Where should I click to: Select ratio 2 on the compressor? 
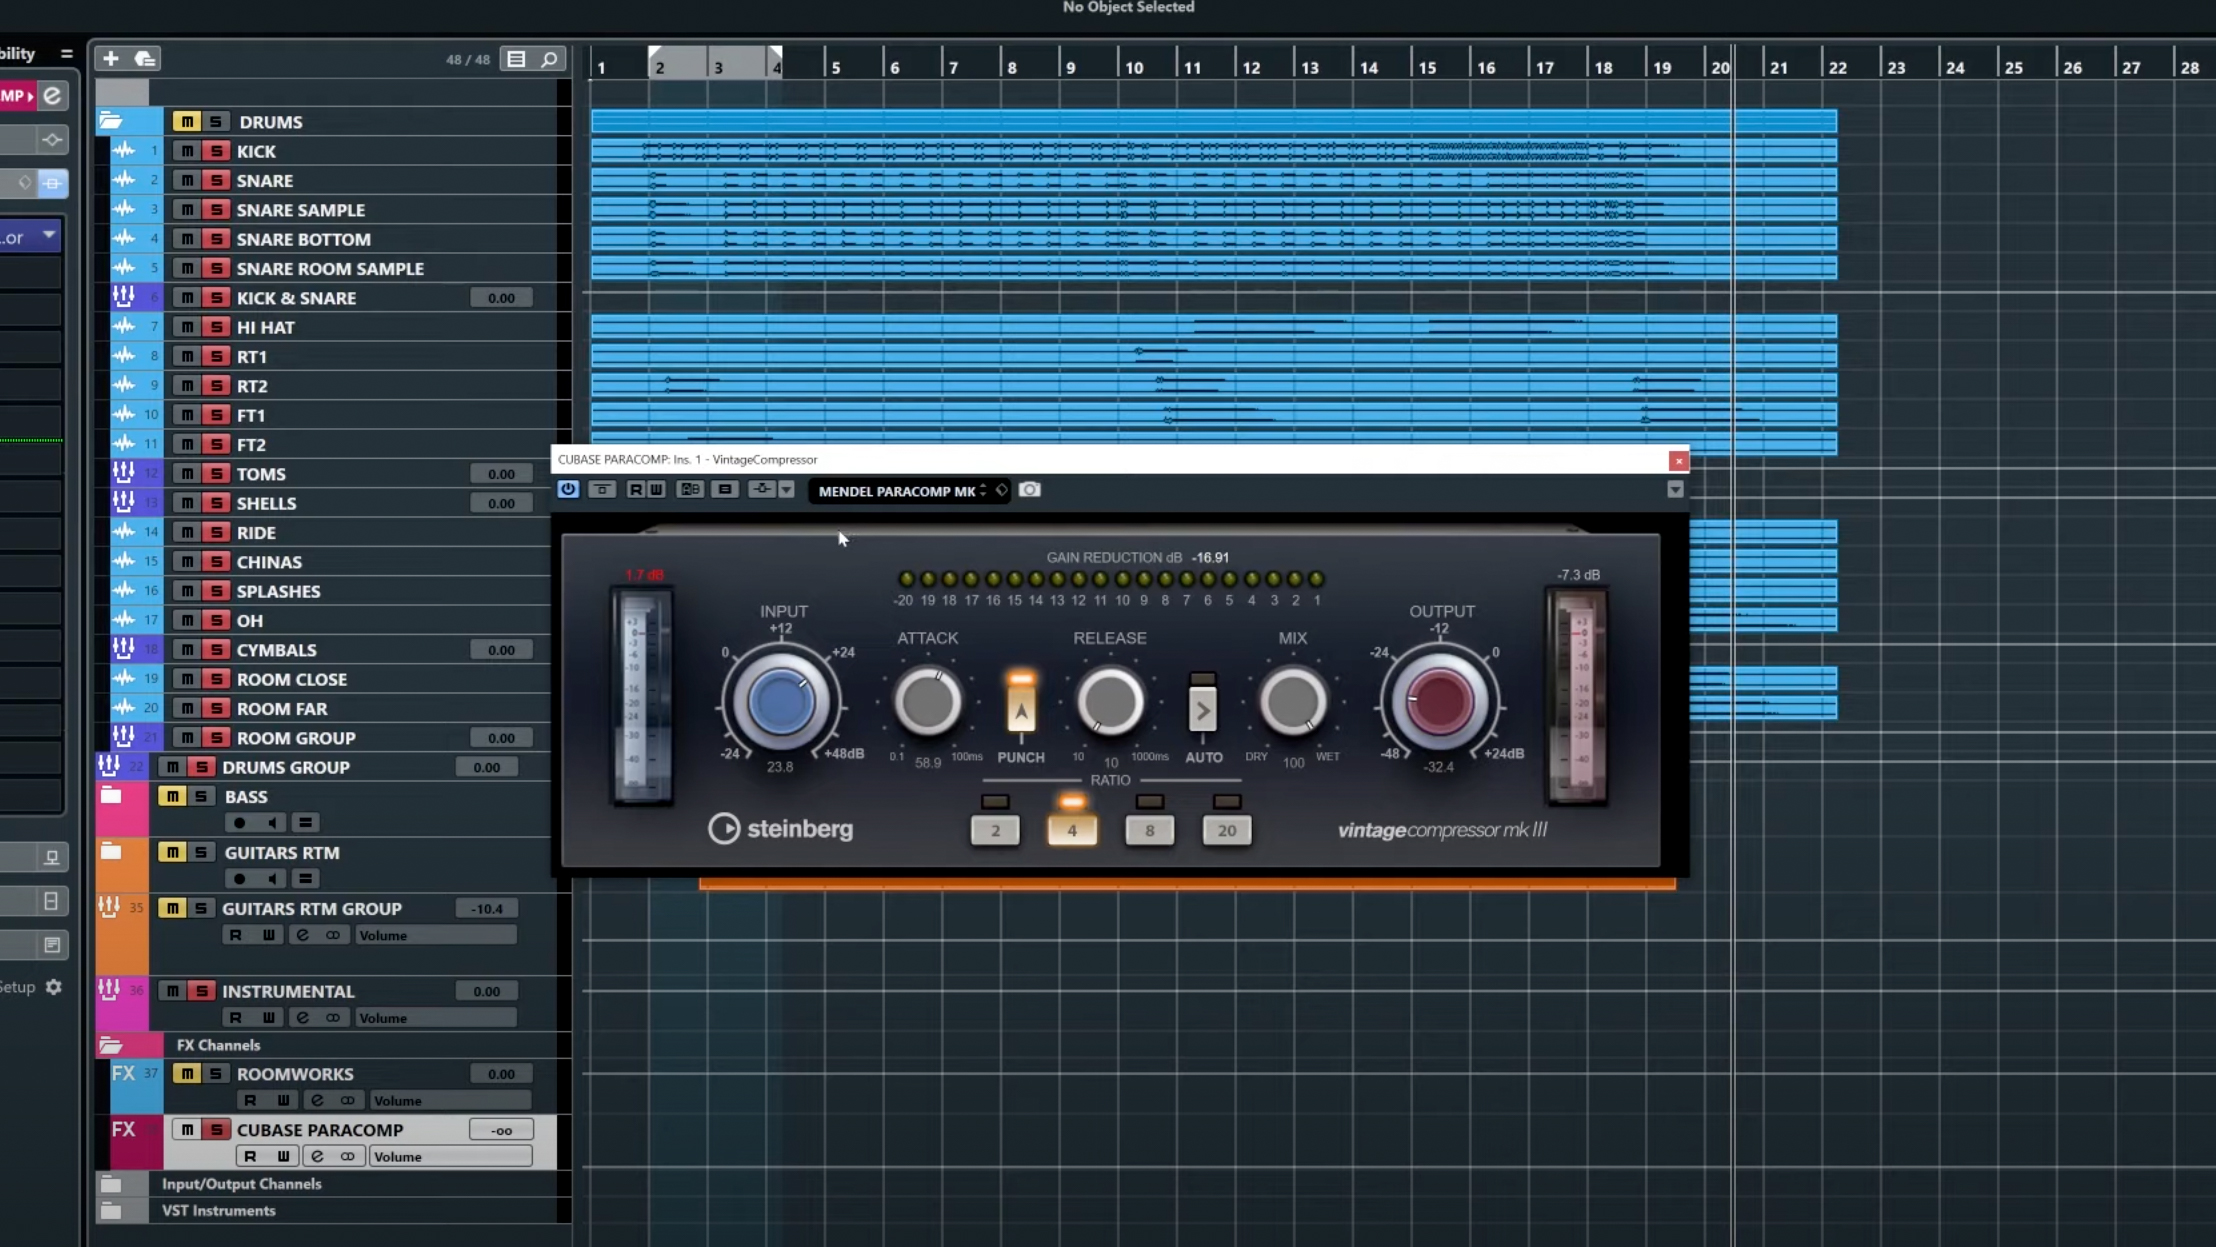coord(994,830)
